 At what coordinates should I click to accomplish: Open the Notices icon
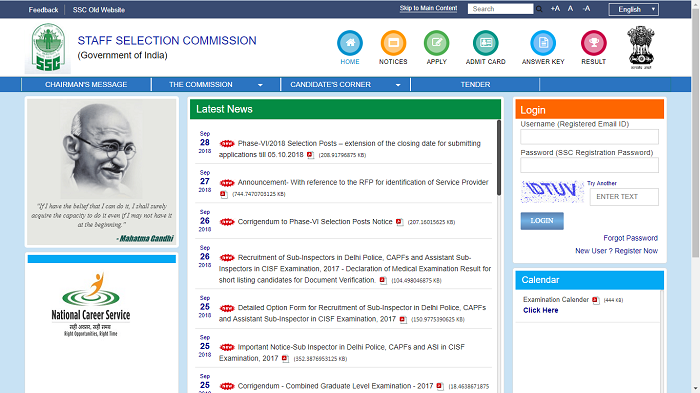[393, 43]
